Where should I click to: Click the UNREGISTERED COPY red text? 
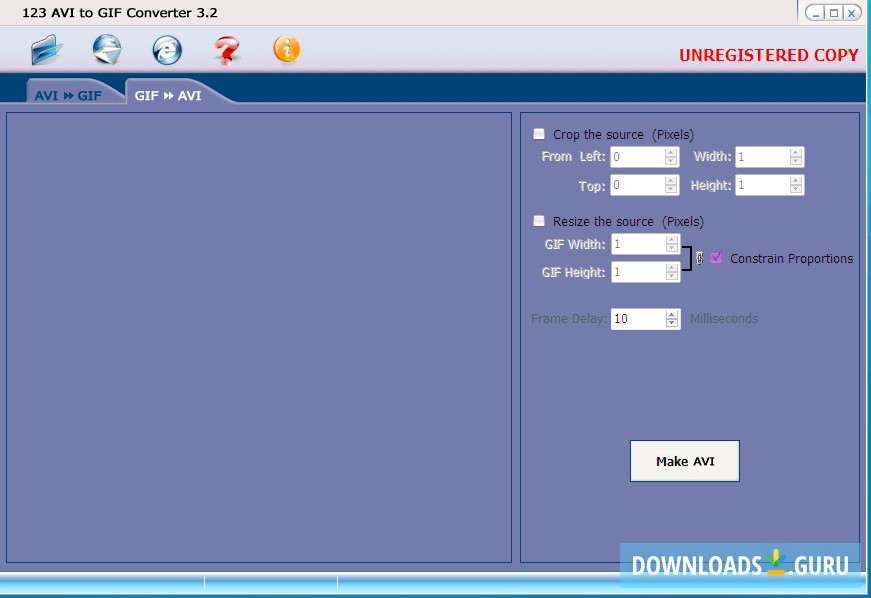point(768,55)
